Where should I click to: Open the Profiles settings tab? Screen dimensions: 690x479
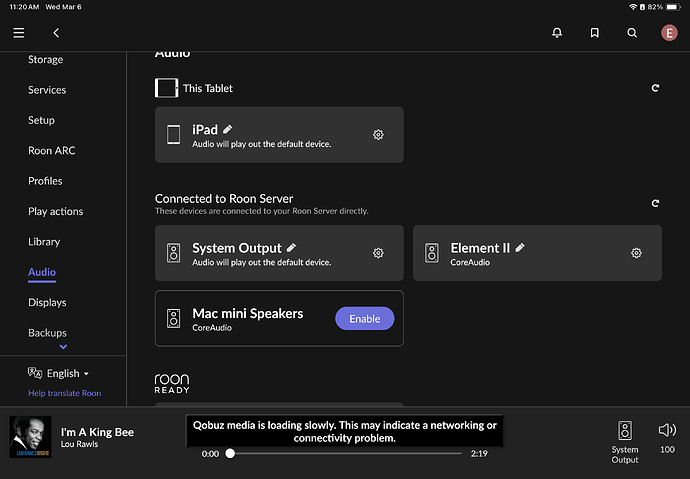click(45, 181)
